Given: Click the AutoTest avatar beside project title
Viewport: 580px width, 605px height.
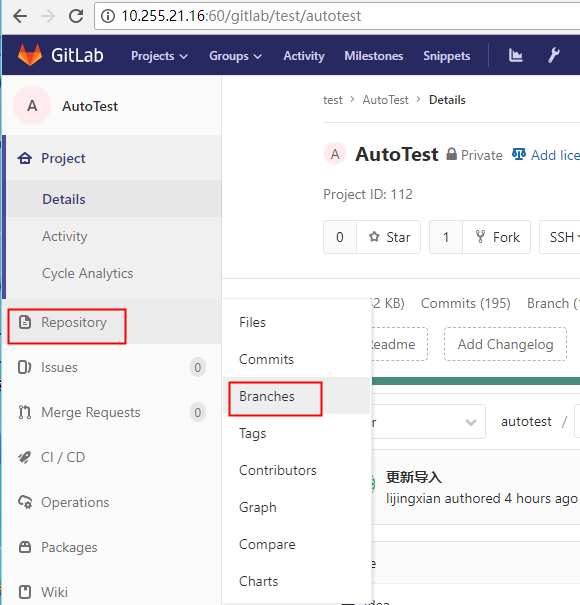Looking at the screenshot, I should click(x=335, y=154).
